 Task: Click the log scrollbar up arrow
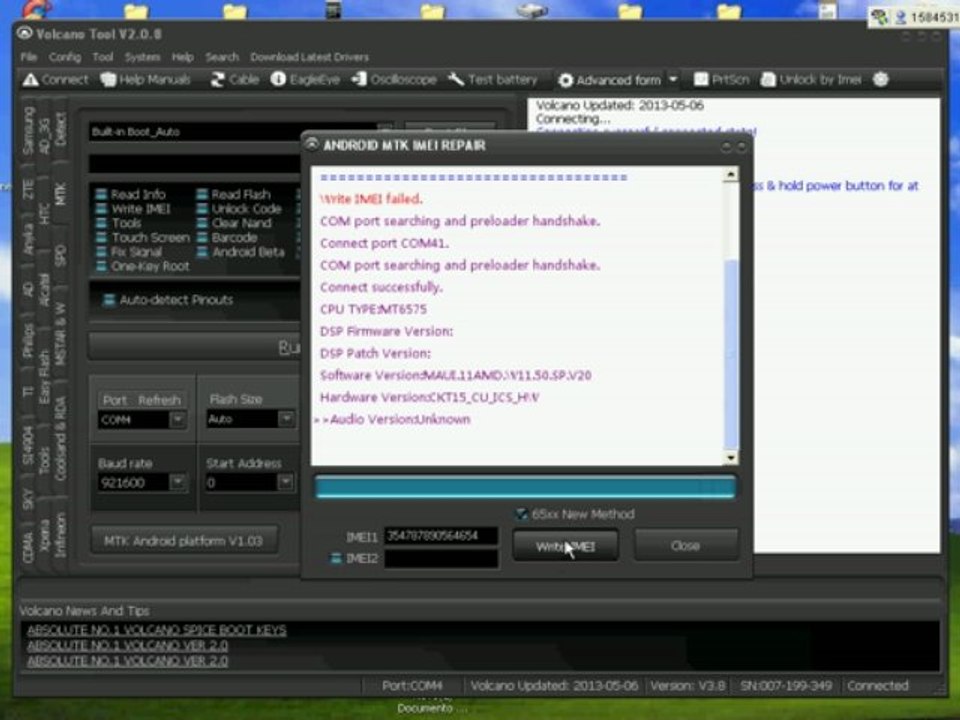coord(730,174)
